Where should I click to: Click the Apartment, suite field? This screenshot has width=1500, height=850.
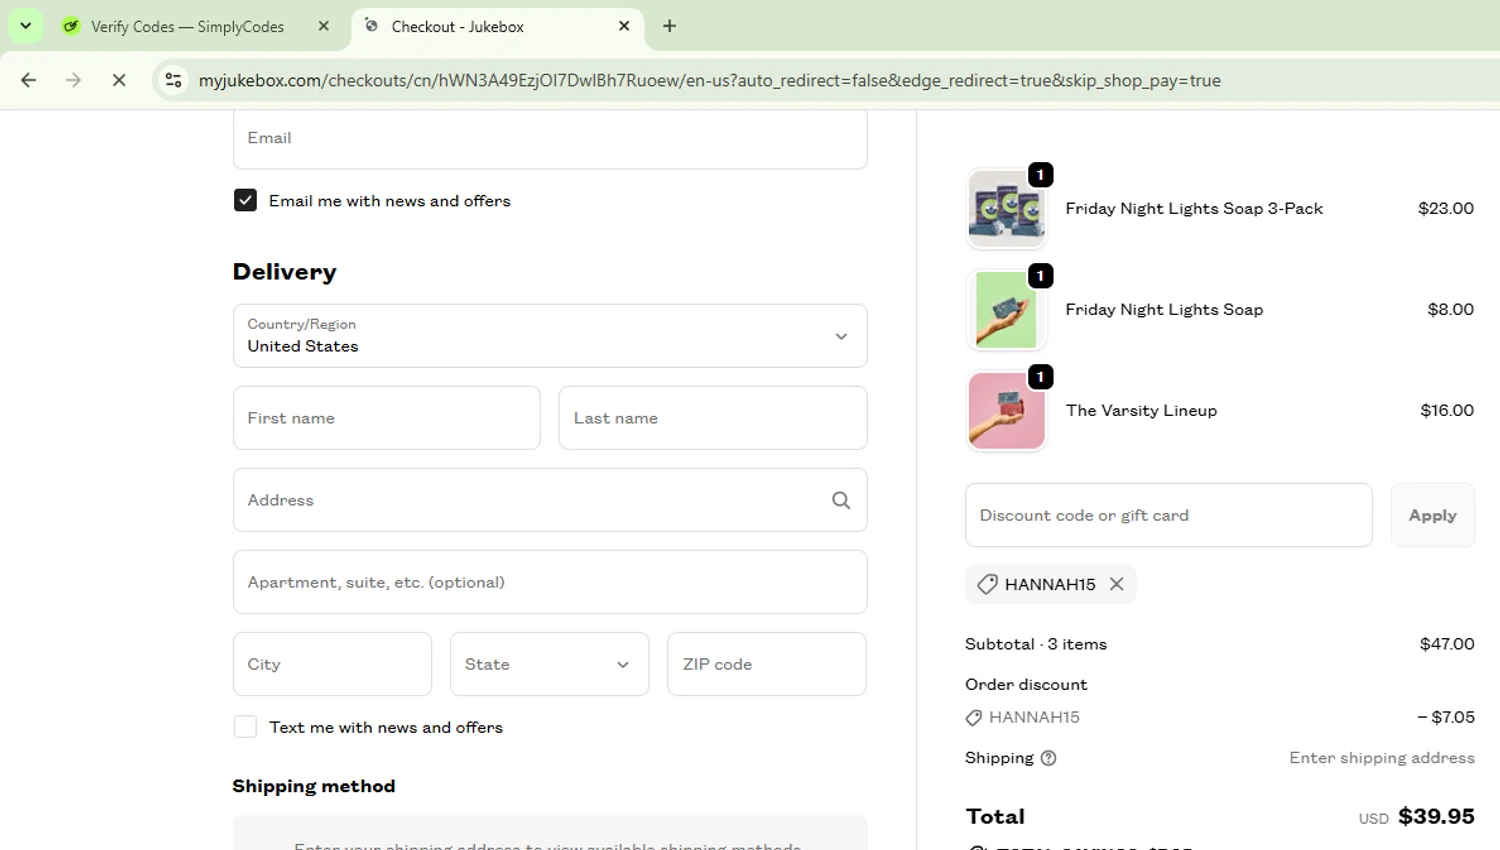click(x=550, y=582)
